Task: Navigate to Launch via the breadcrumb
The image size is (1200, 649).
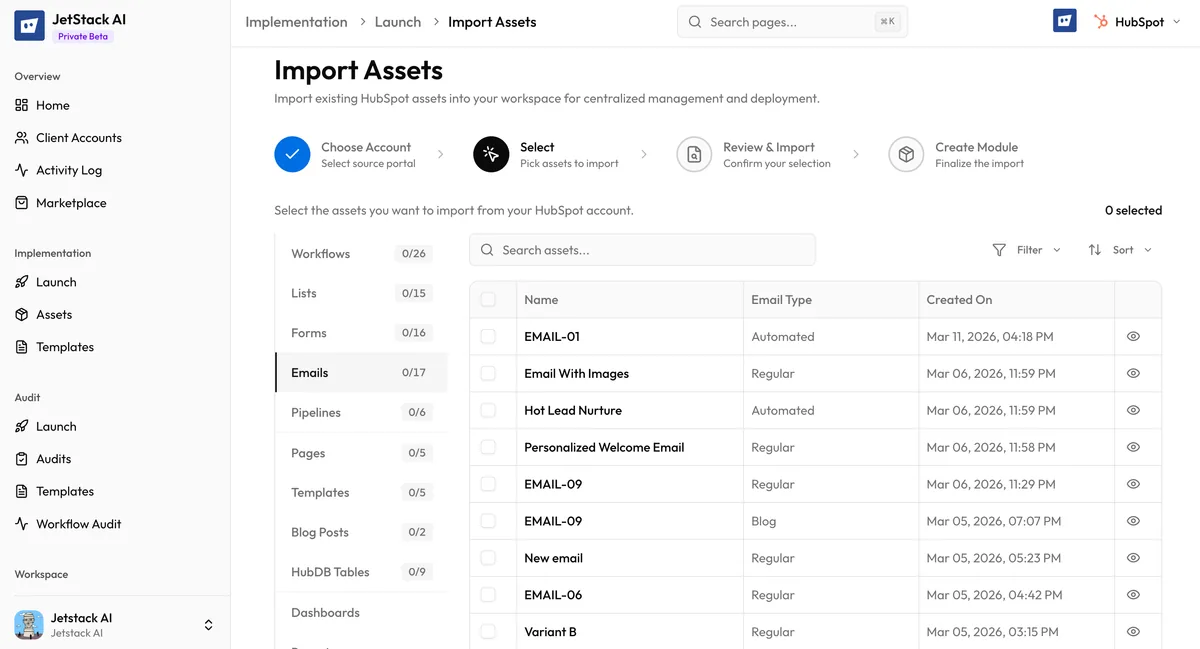Action: click(398, 21)
